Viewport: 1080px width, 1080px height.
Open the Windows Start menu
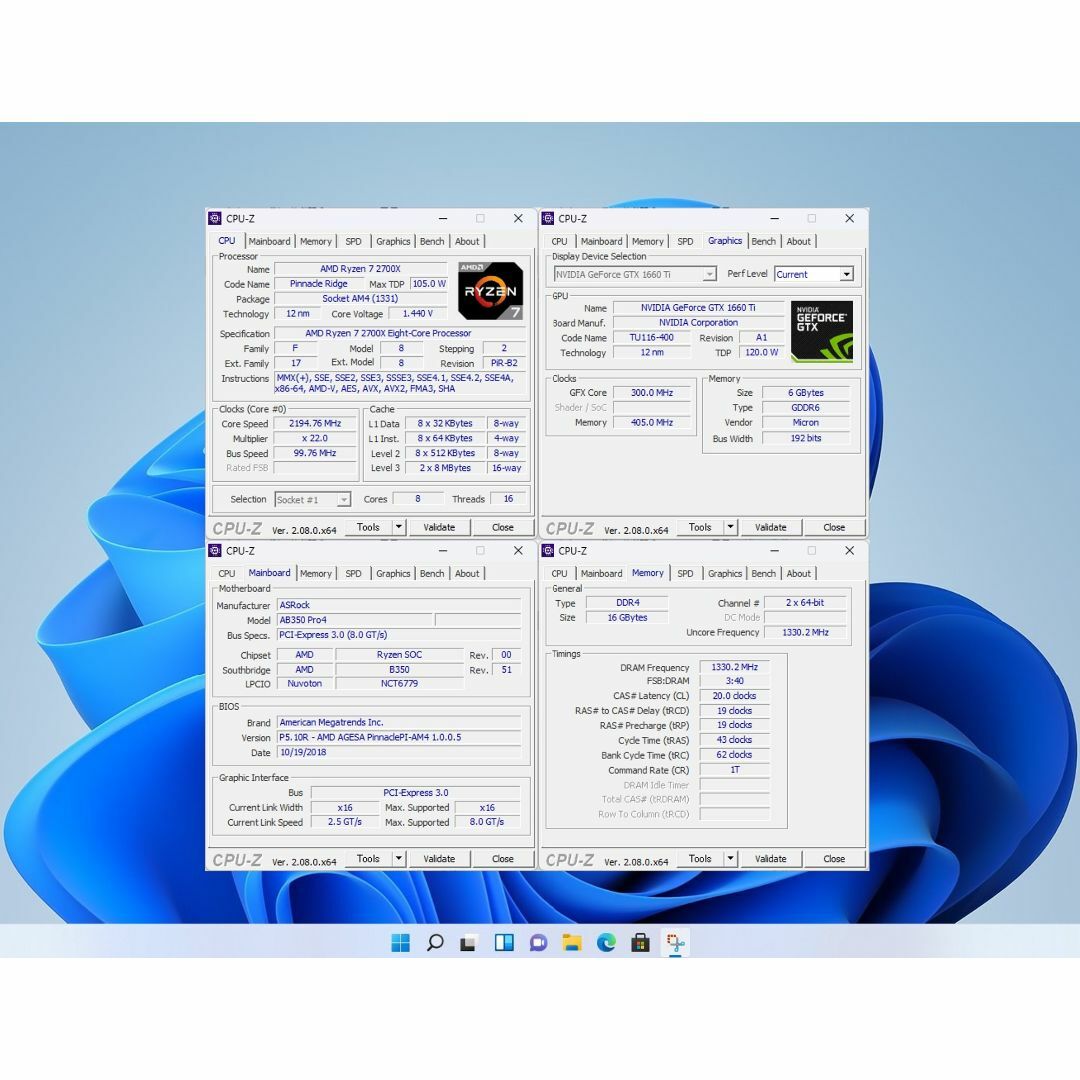tap(400, 942)
